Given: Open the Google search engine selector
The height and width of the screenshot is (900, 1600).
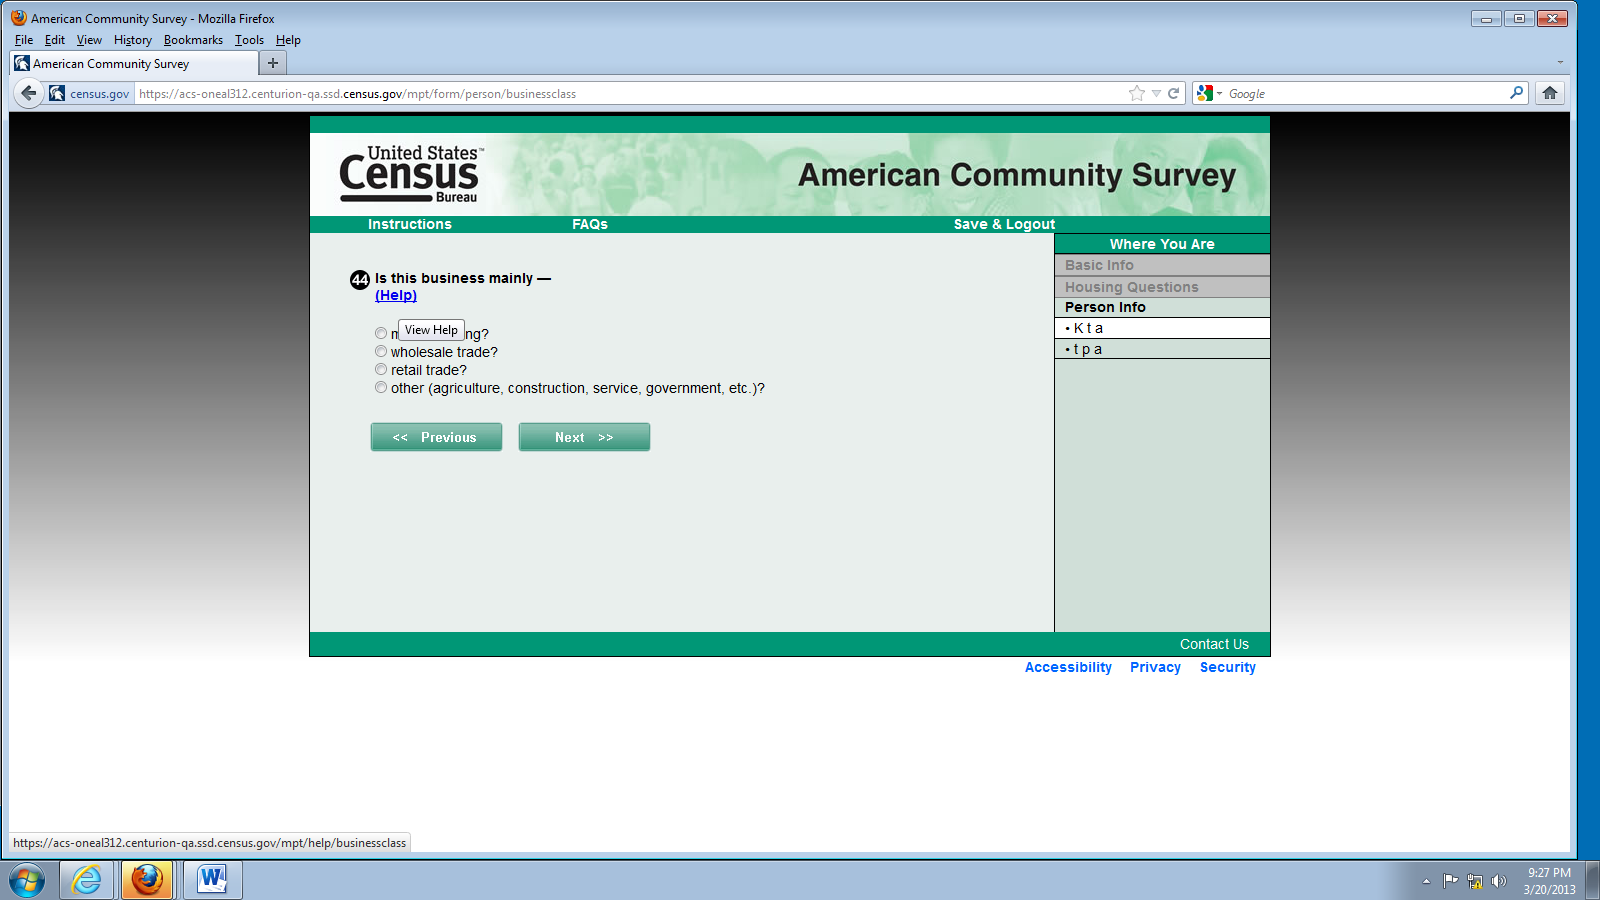Looking at the screenshot, I should click(x=1209, y=93).
